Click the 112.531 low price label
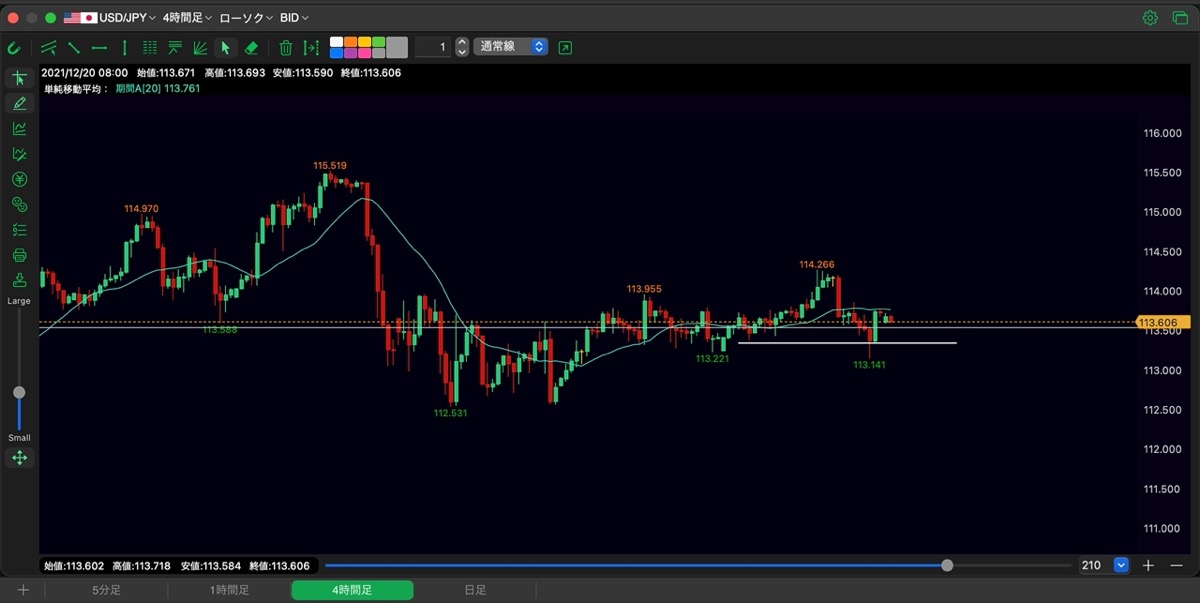The image size is (1200, 603). (450, 413)
